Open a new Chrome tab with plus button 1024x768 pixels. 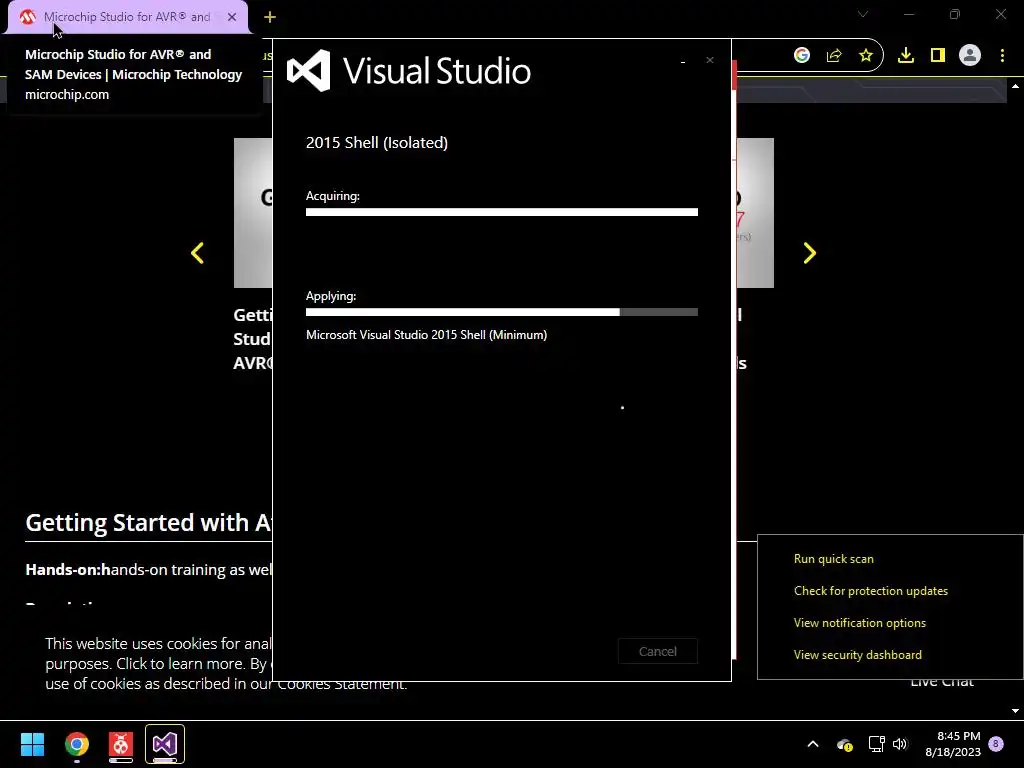(x=270, y=17)
